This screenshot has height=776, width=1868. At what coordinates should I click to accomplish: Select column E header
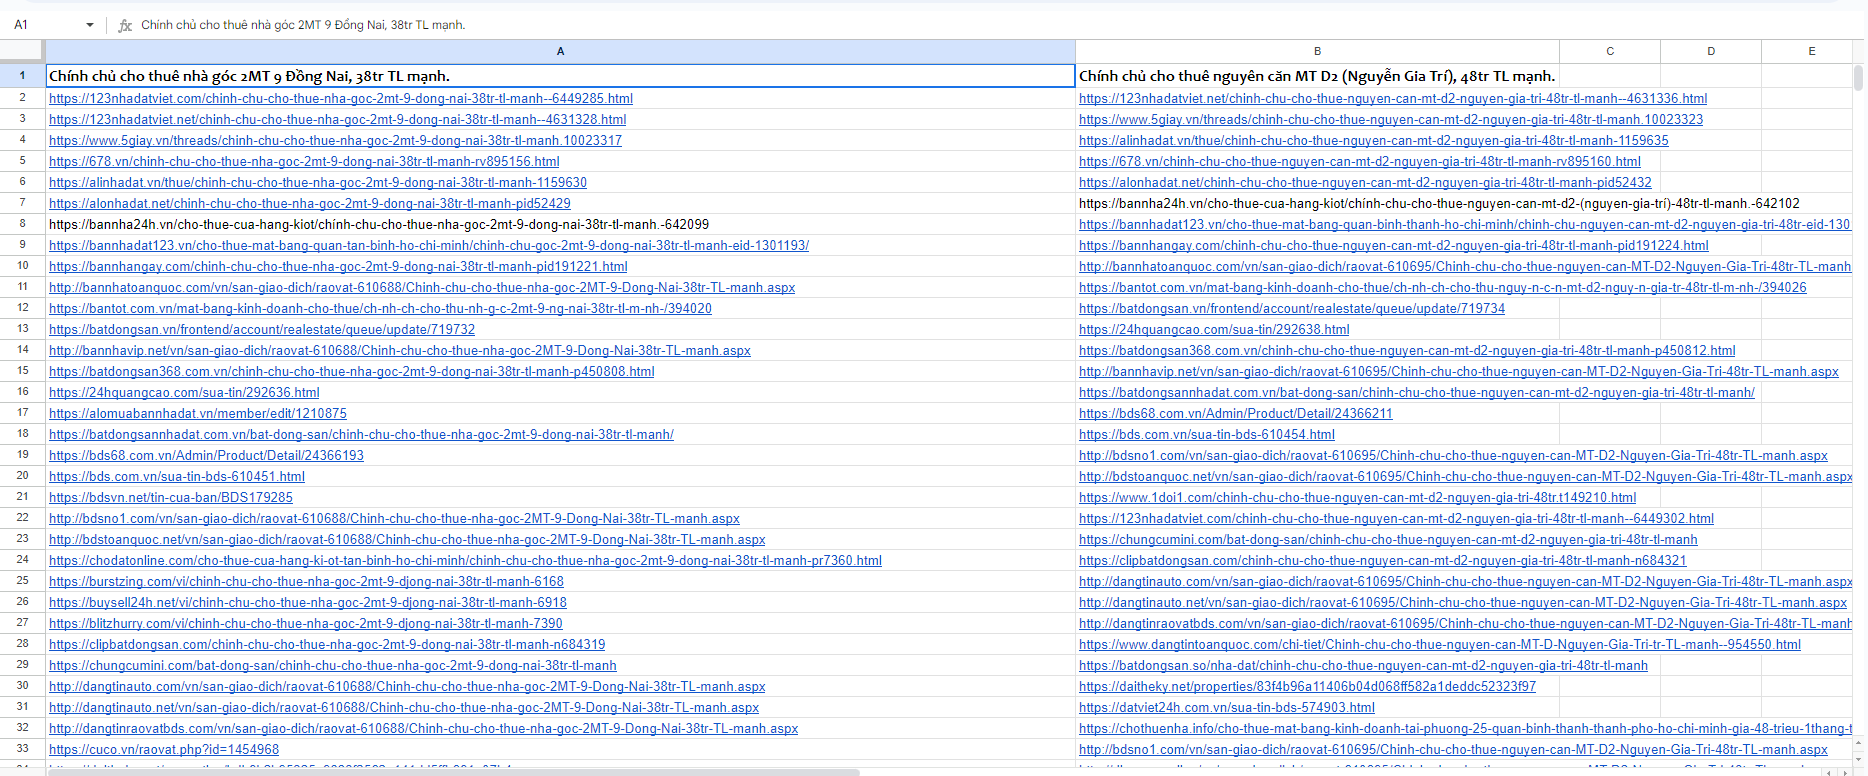point(1811,51)
